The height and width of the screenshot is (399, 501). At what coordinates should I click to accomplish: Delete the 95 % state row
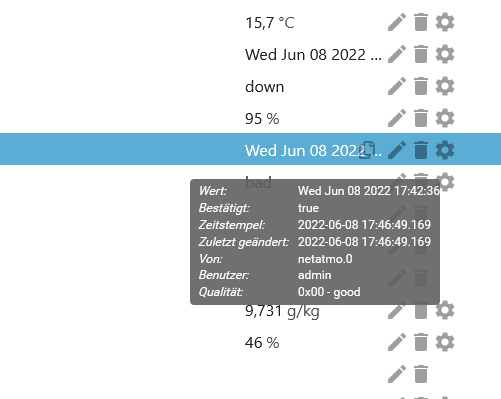click(421, 118)
